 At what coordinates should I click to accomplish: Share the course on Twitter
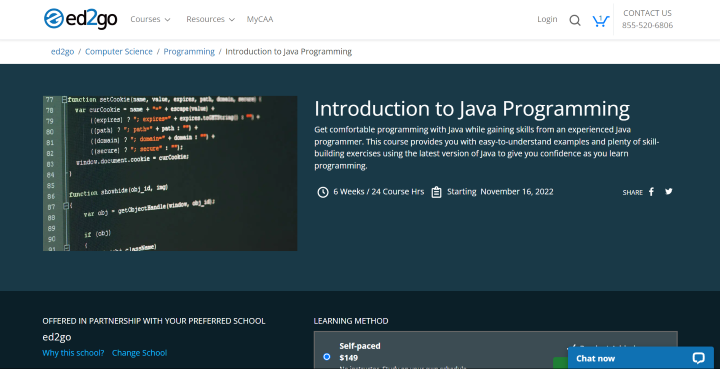669,191
